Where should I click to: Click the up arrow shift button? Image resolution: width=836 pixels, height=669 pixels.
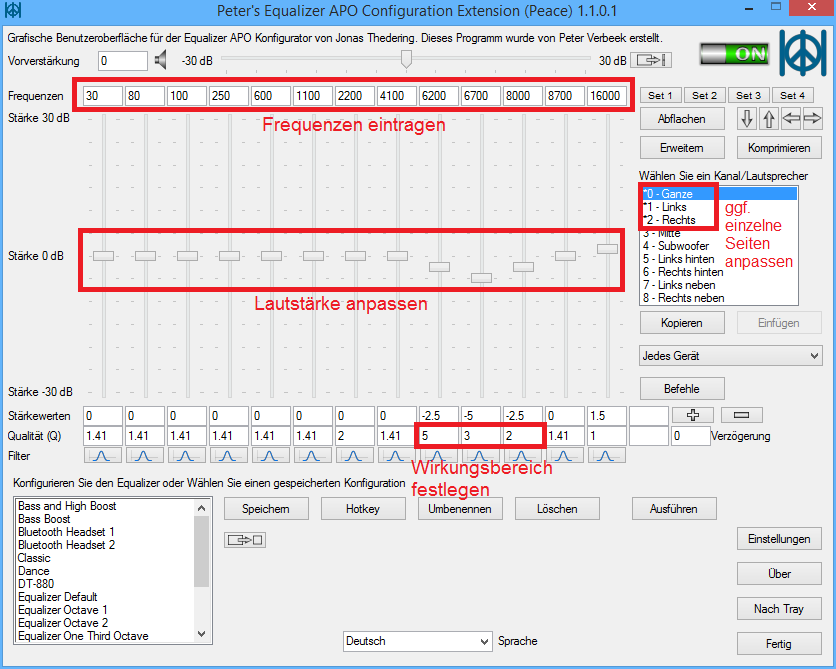[x=768, y=118]
